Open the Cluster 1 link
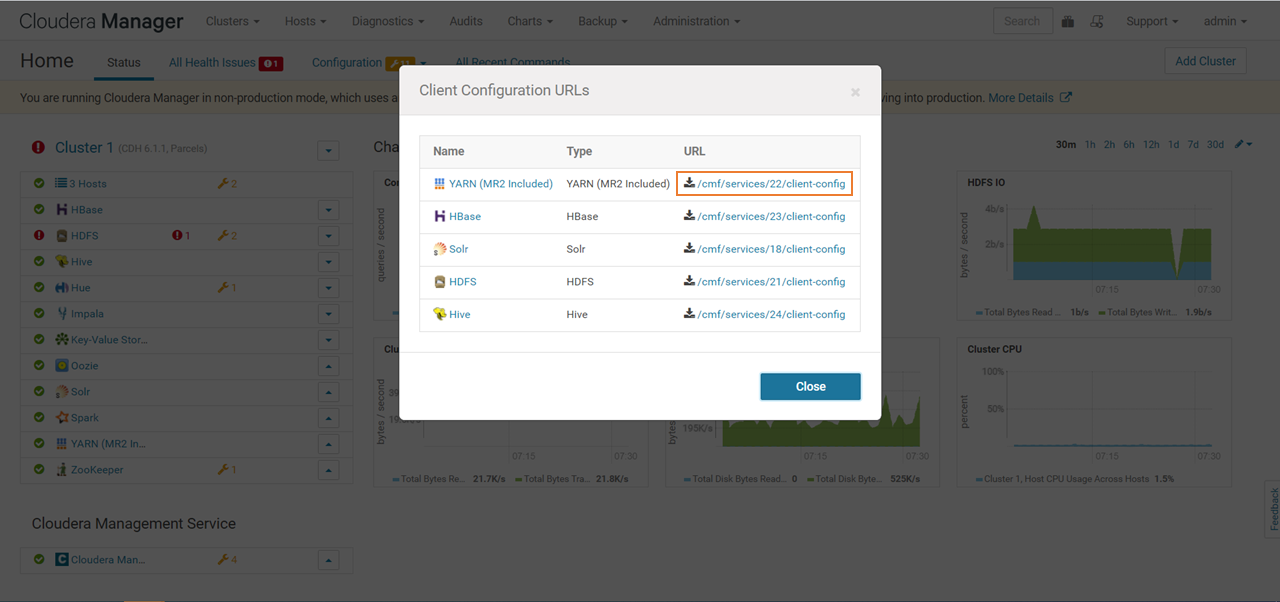The image size is (1280, 602). (x=84, y=147)
